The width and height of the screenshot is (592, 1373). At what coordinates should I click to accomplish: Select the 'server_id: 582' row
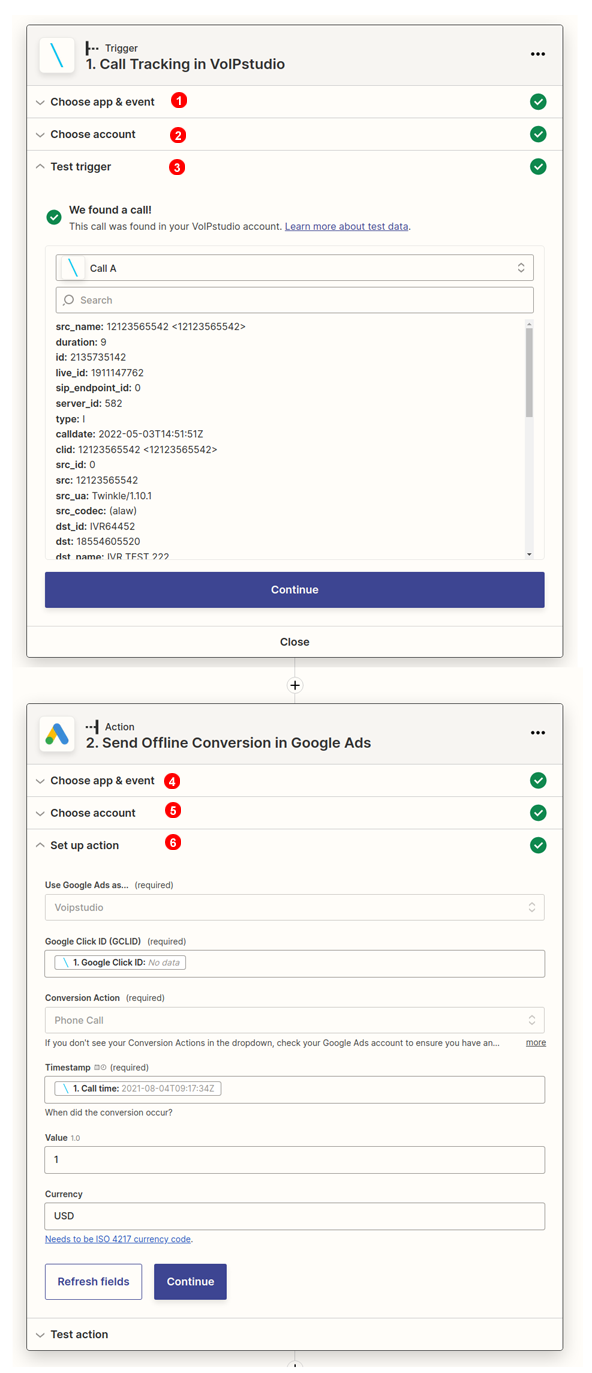click(x=89, y=404)
